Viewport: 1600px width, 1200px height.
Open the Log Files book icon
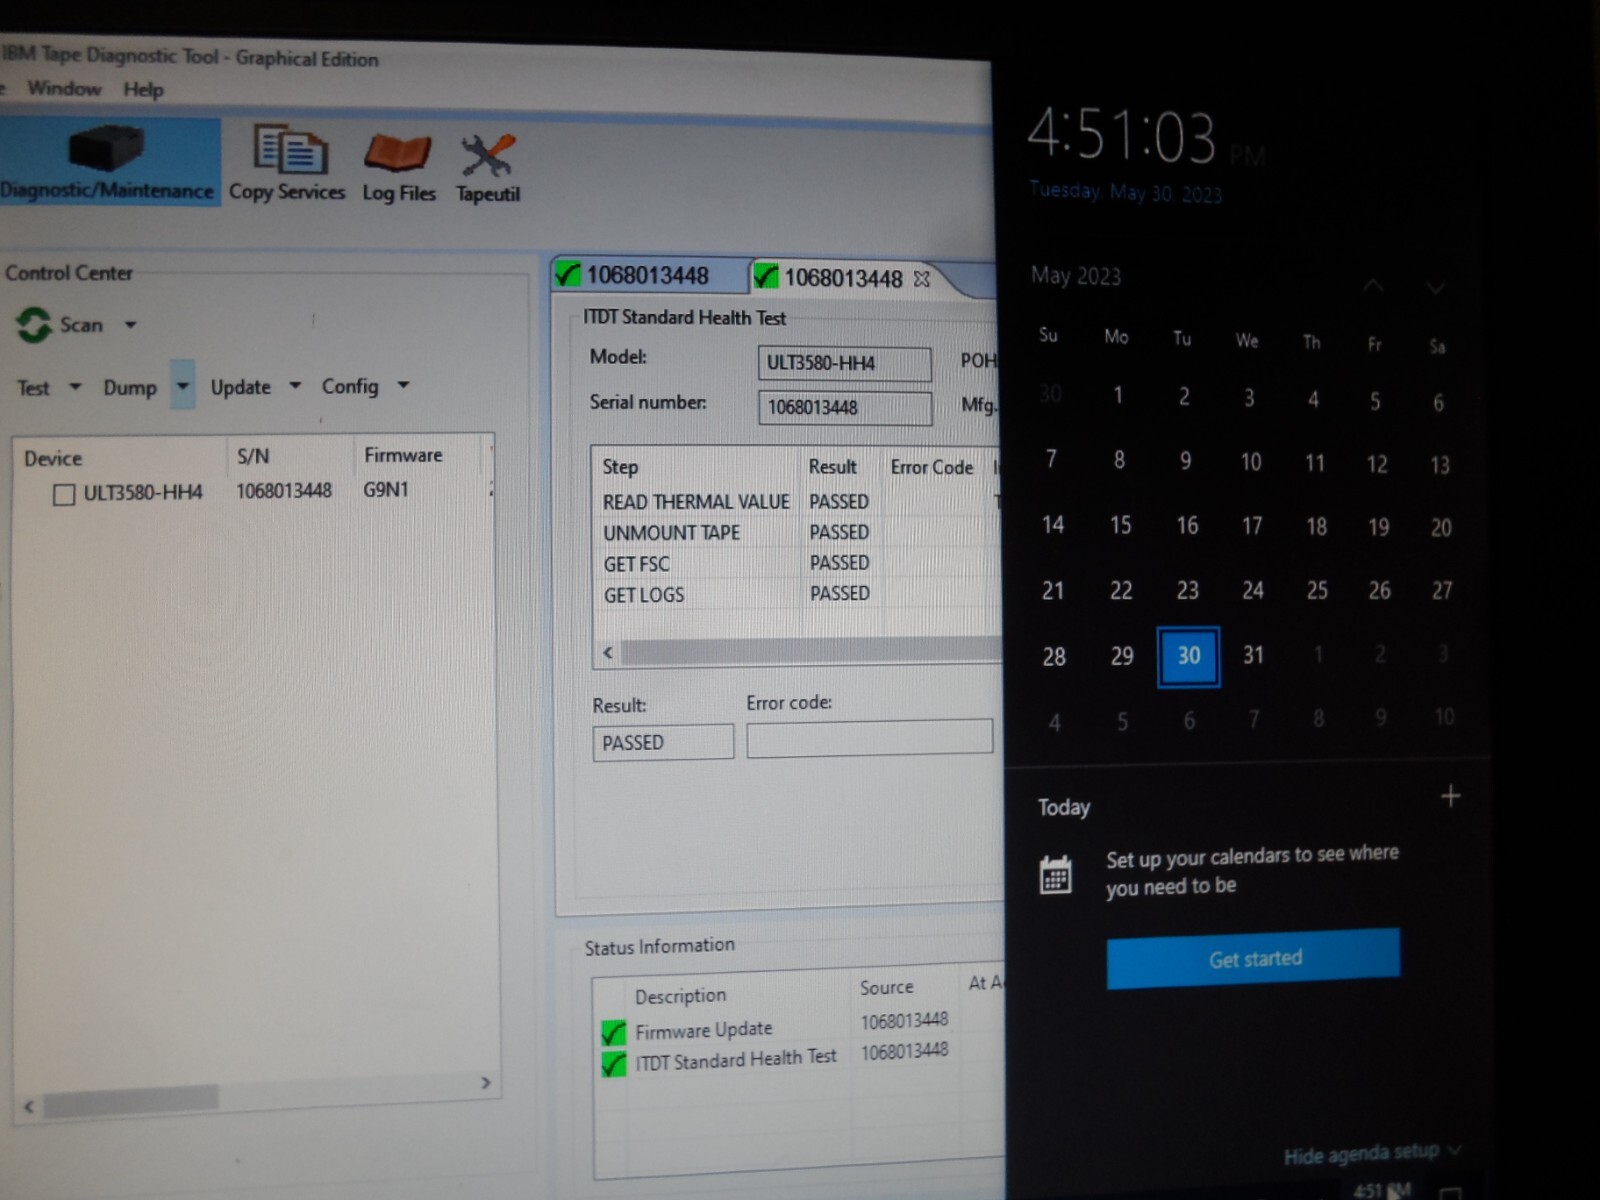click(397, 153)
